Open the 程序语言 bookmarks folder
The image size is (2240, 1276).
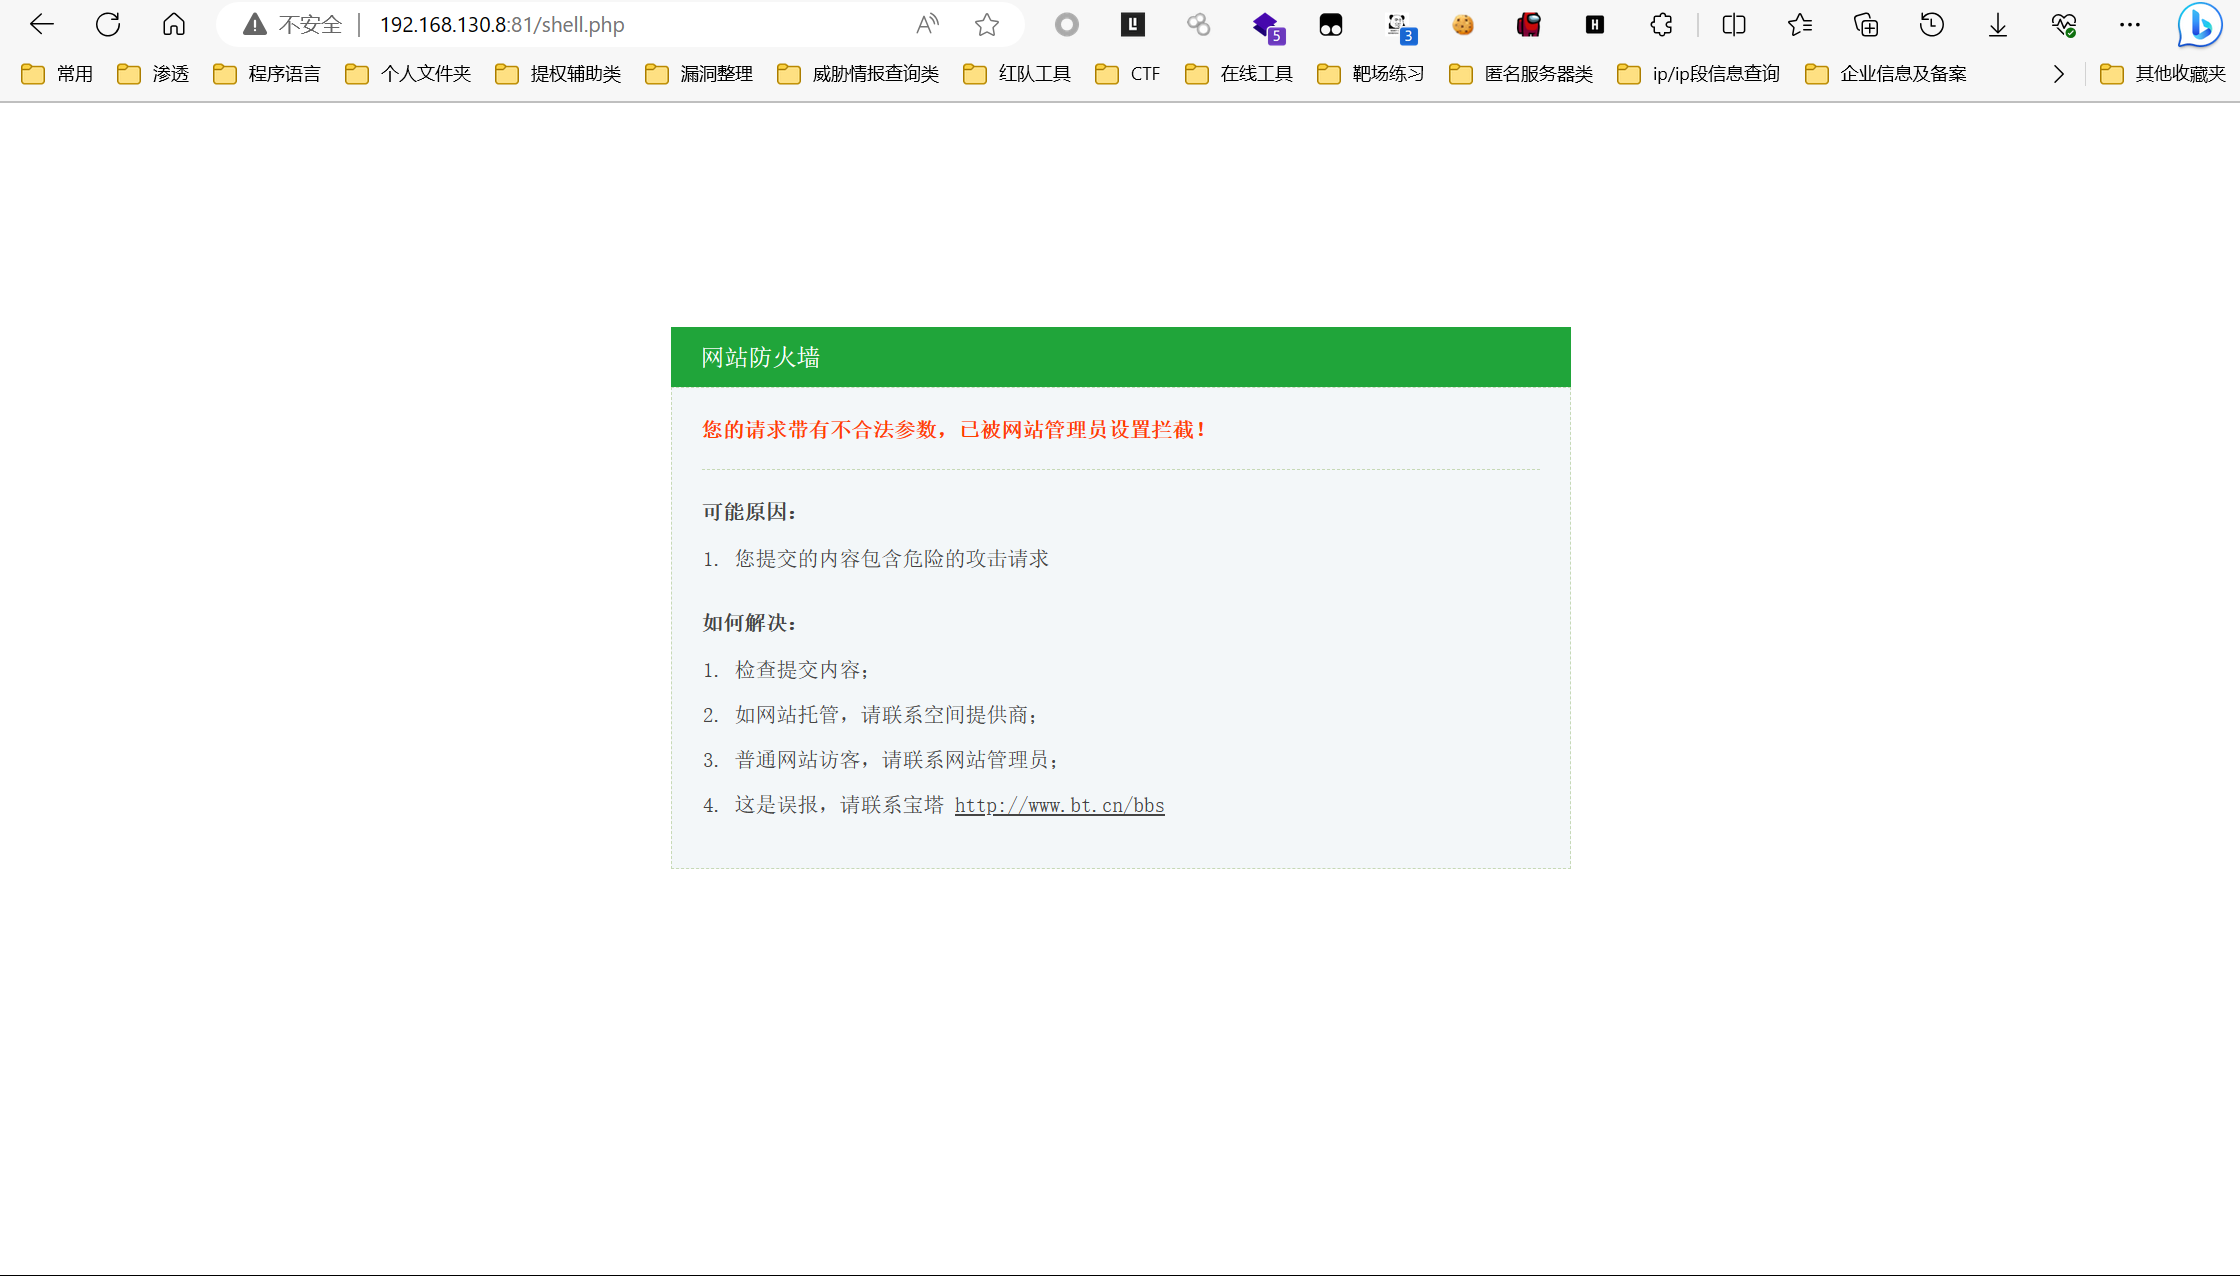[x=267, y=73]
